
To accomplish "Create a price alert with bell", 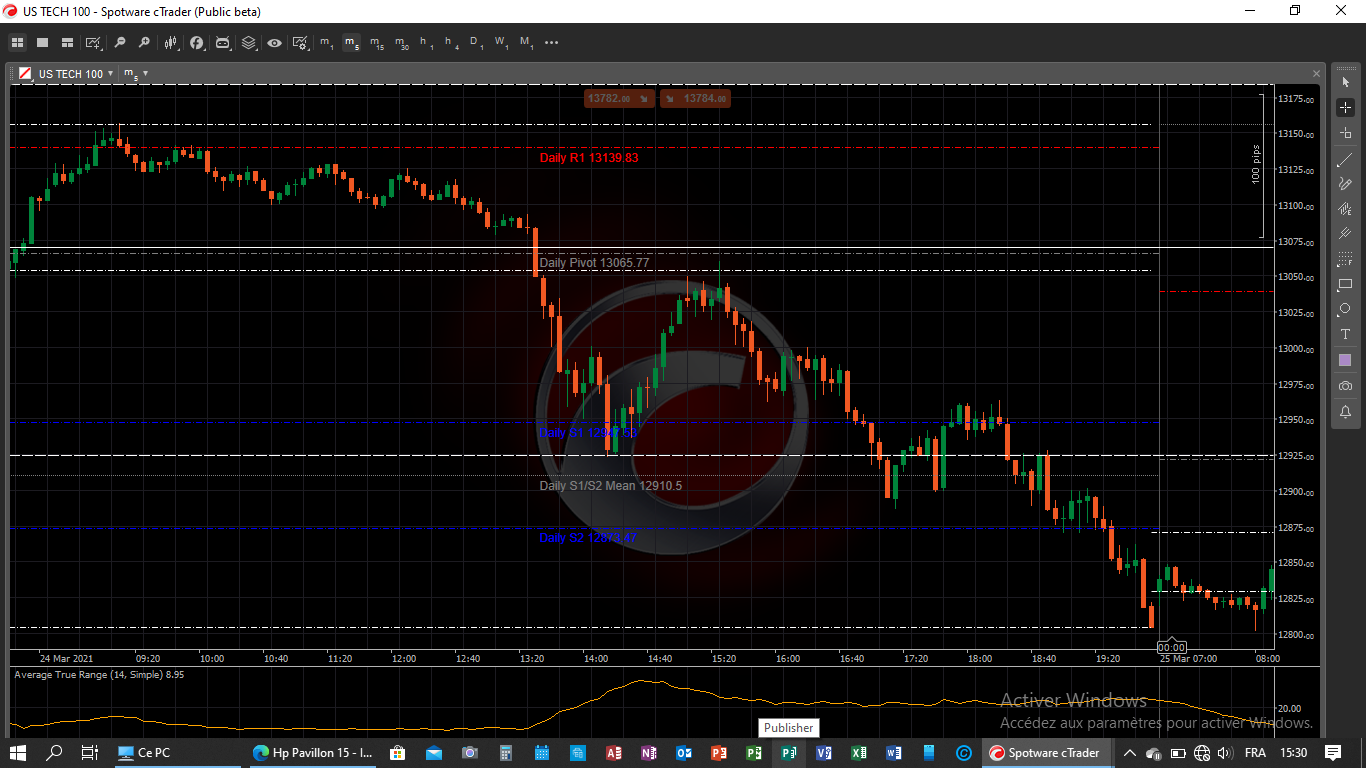I will 1345,411.
